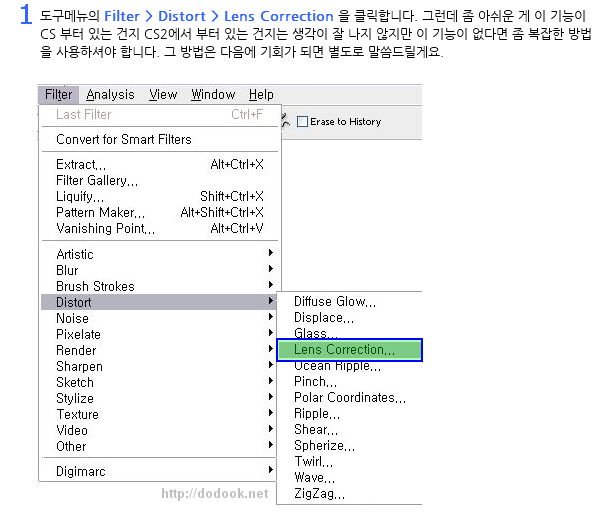Choose Twirl distort filter
600x521 pixels.
click(349, 462)
